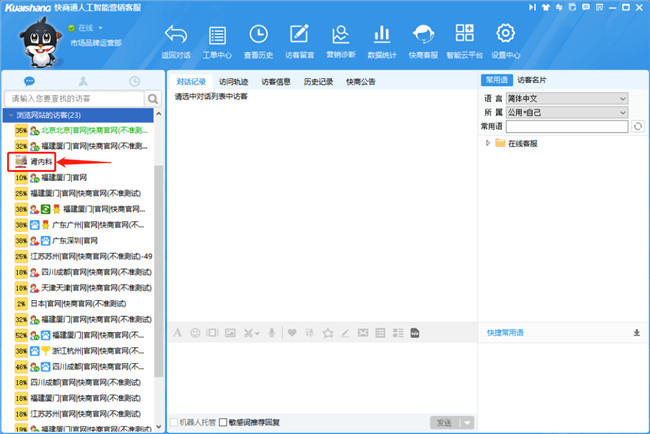Open 设置中心 gear icon
Viewport: 650px width, 434px height.
[x=505, y=37]
